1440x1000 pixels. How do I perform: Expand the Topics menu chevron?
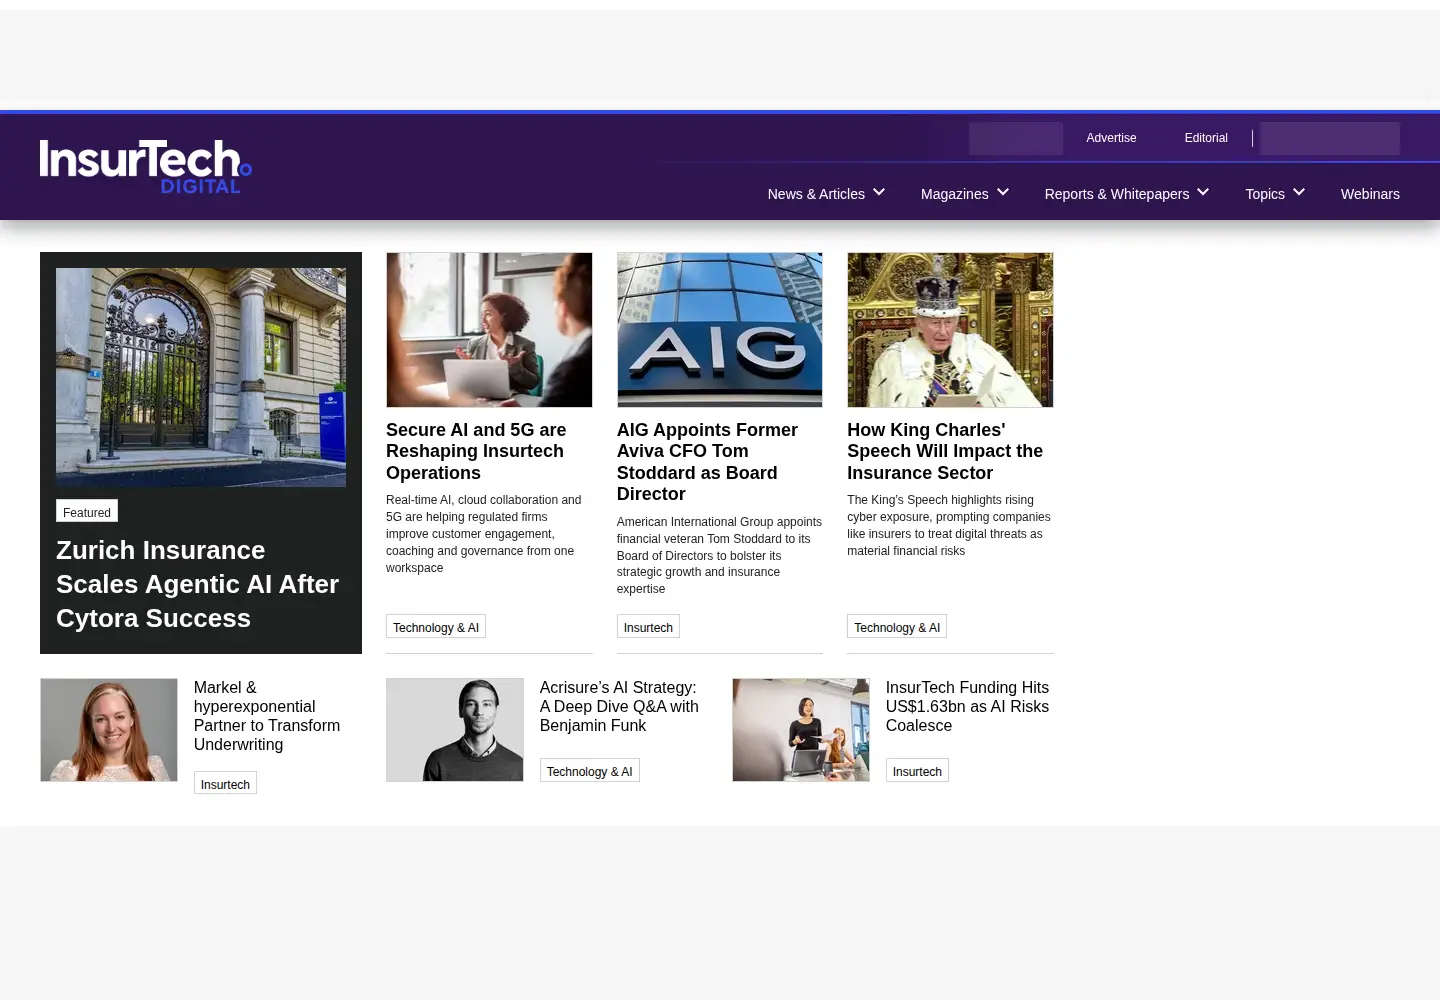click(1299, 192)
